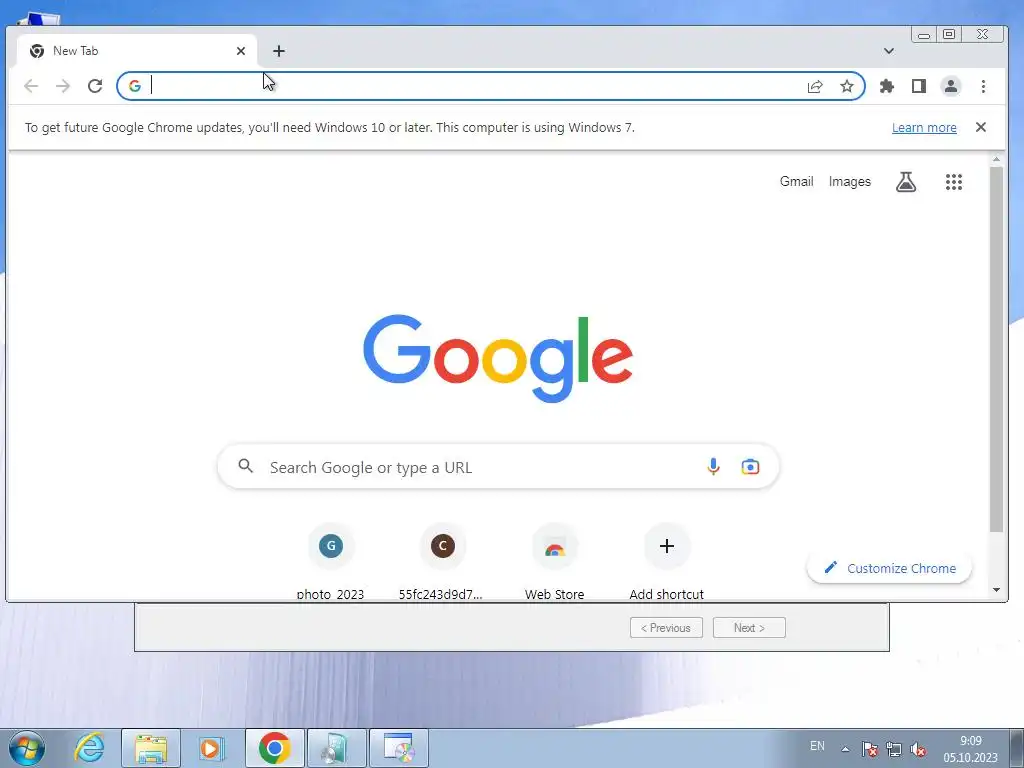
Task: Click Next in the background window
Action: (749, 628)
